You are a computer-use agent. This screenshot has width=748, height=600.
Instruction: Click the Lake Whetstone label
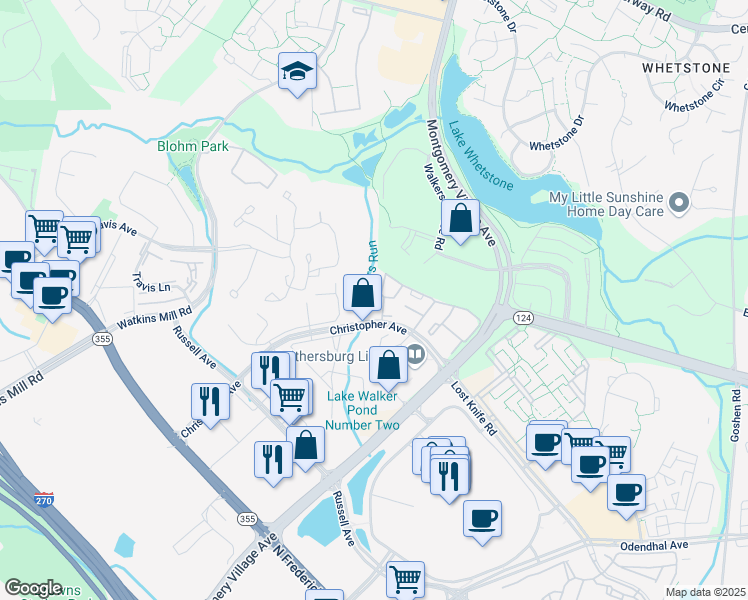[480, 156]
